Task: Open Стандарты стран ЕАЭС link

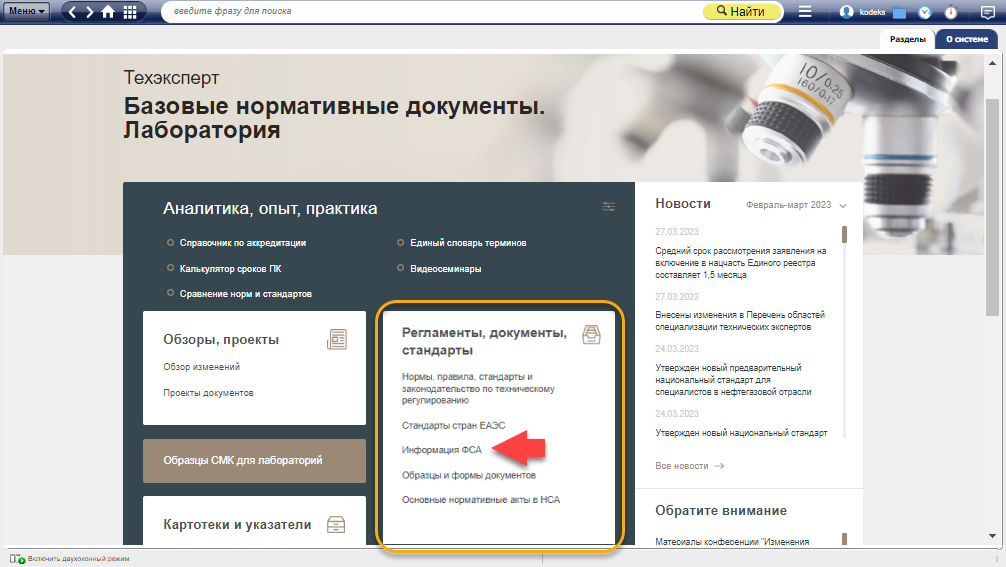Action: click(454, 425)
